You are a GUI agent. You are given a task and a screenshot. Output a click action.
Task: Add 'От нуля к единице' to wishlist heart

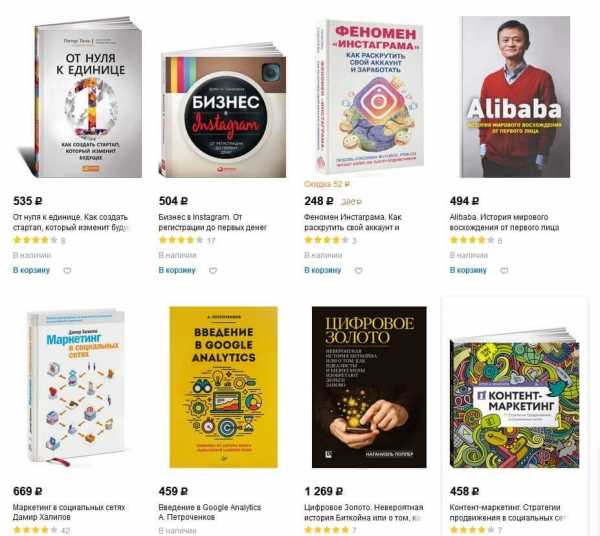(67, 270)
